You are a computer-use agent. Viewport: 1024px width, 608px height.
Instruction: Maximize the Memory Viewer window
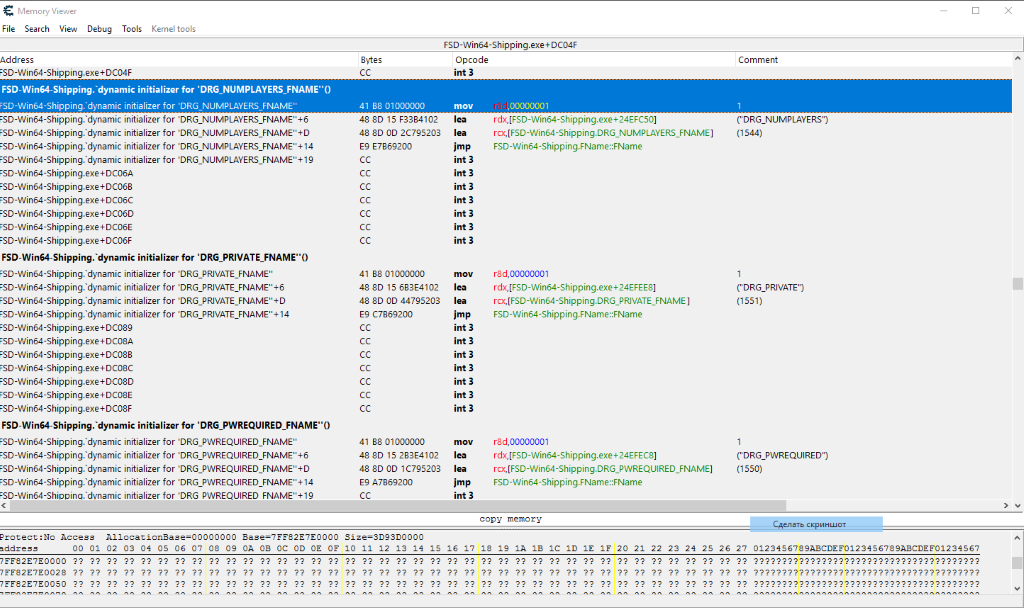pos(975,10)
